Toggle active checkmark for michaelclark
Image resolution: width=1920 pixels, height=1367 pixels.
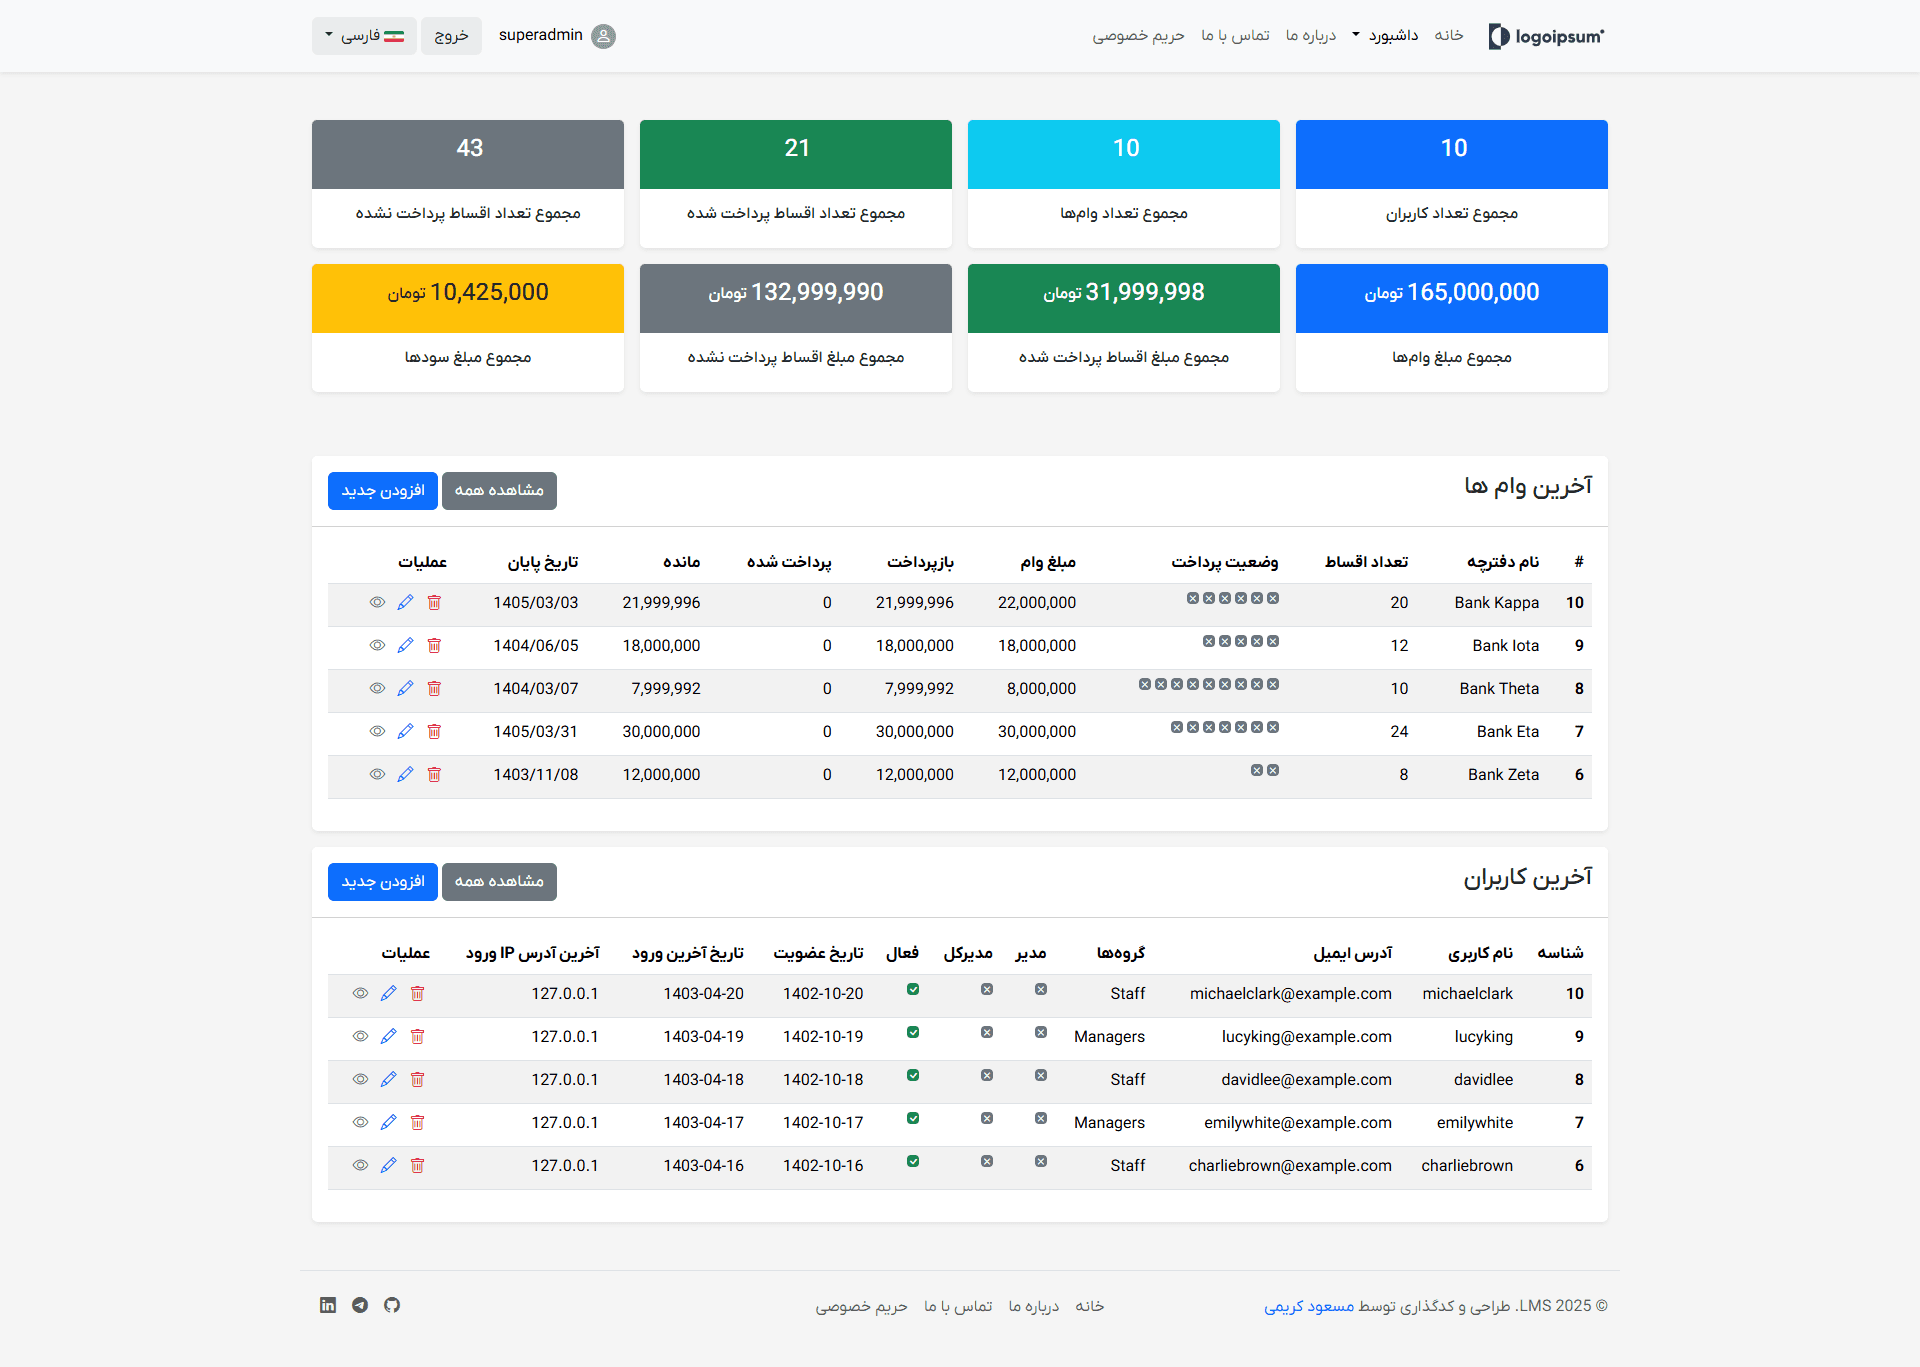913,989
